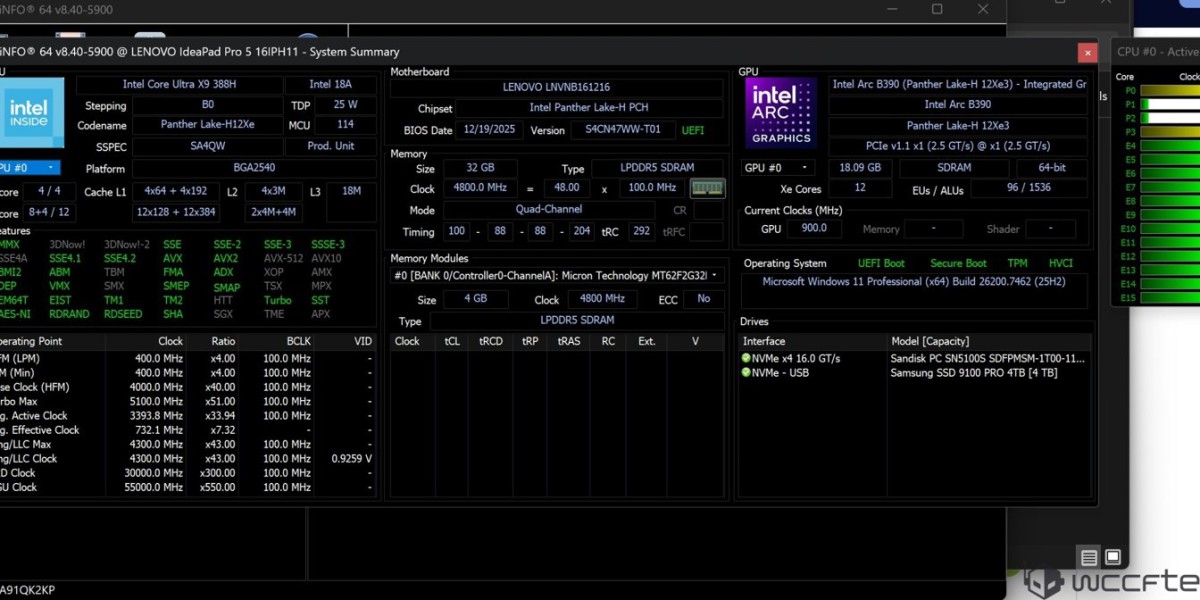Screen dimensions: 1200x600
Task: Click the P0 core usage bar
Action: tap(1170, 90)
